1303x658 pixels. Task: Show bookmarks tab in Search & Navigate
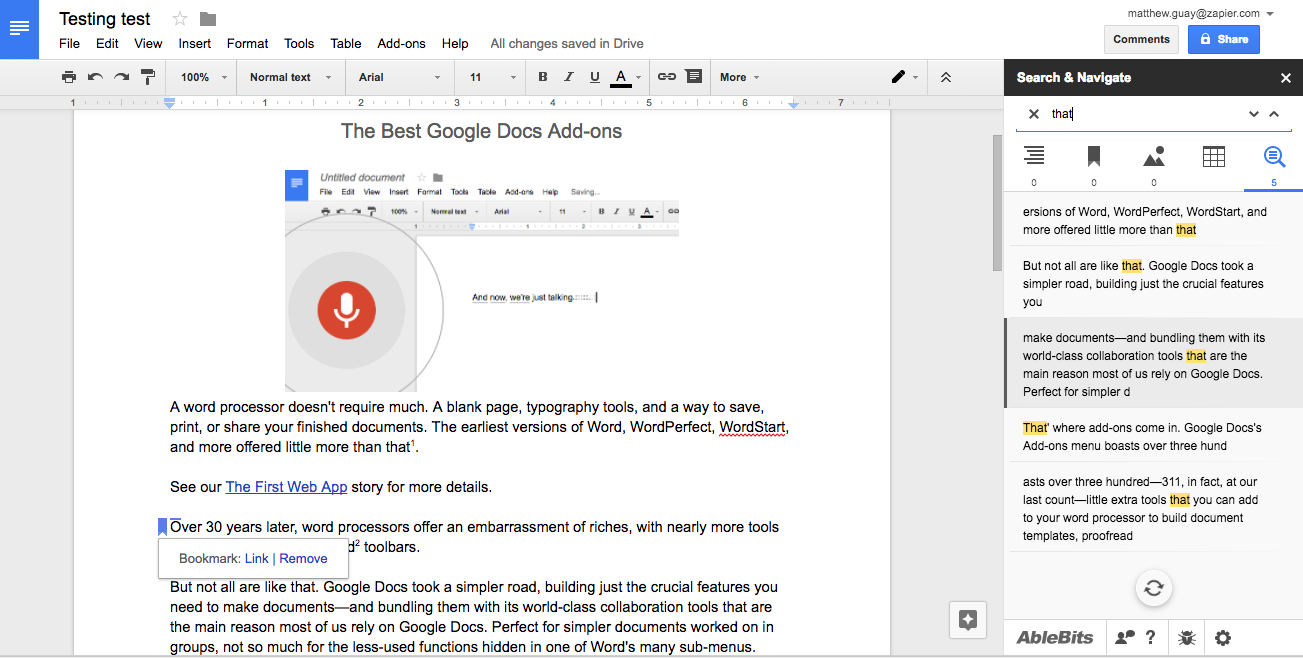[x=1094, y=157]
